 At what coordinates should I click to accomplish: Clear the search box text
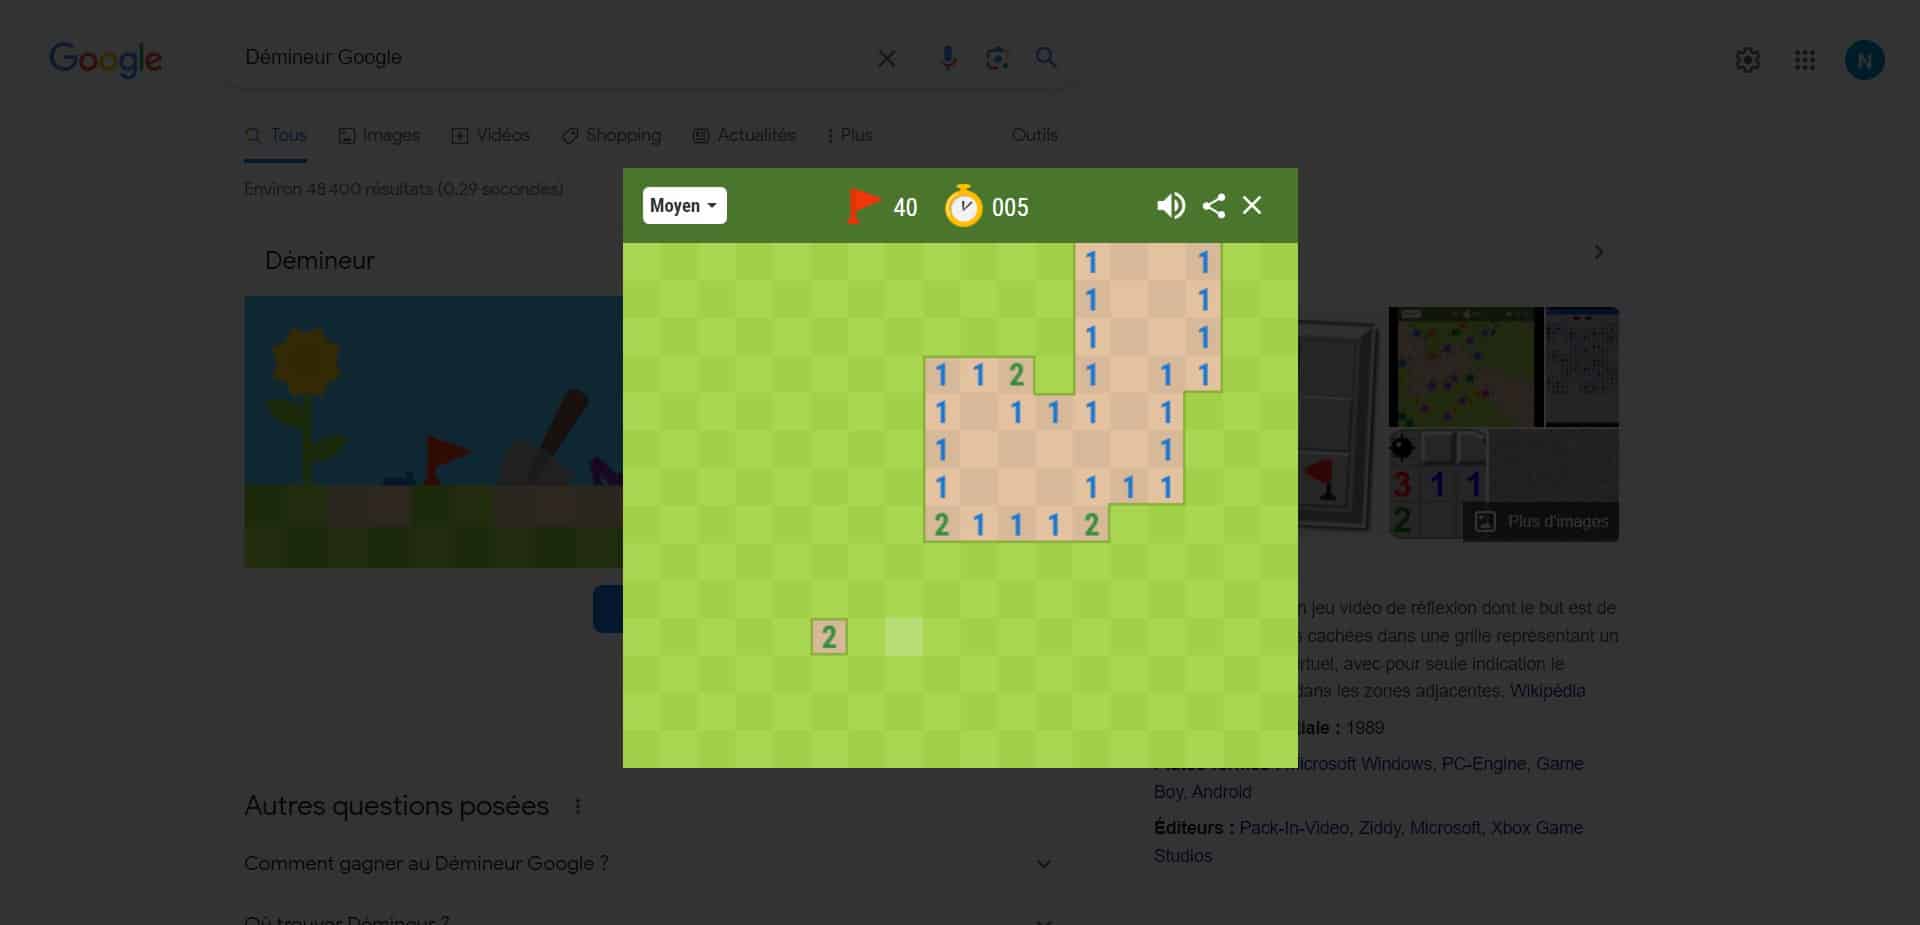pyautogui.click(x=887, y=59)
